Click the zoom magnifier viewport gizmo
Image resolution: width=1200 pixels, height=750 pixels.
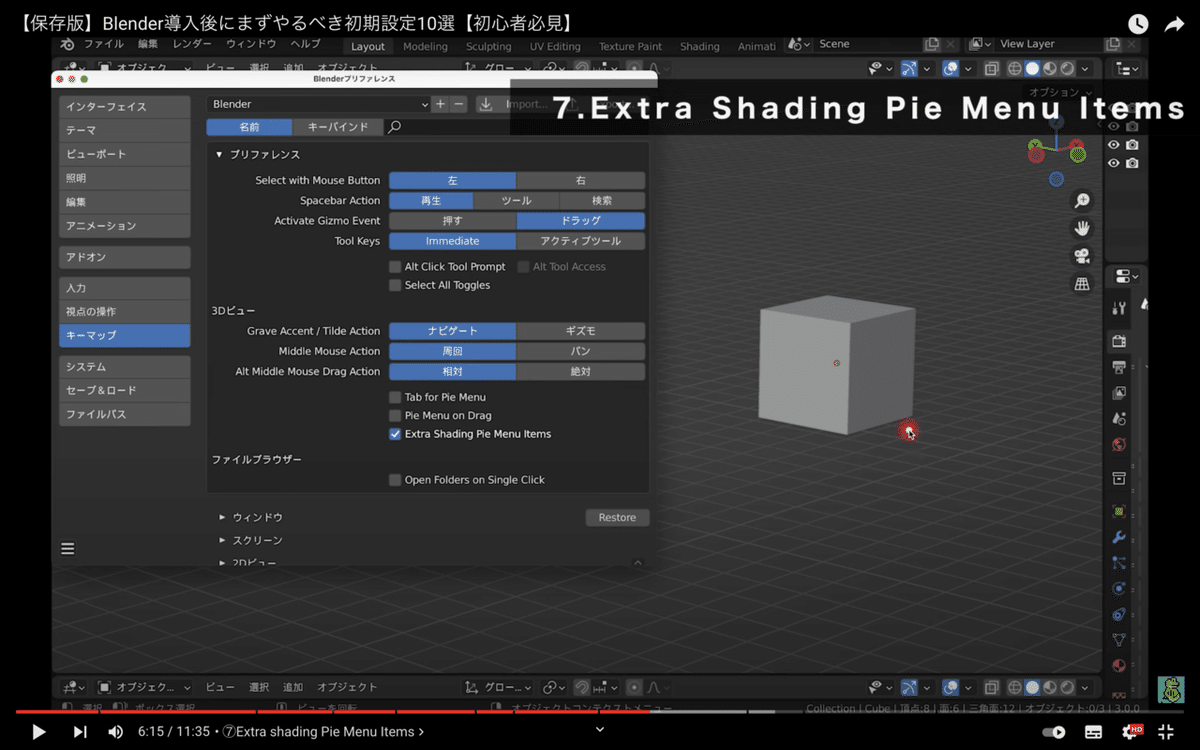[x=1082, y=201]
